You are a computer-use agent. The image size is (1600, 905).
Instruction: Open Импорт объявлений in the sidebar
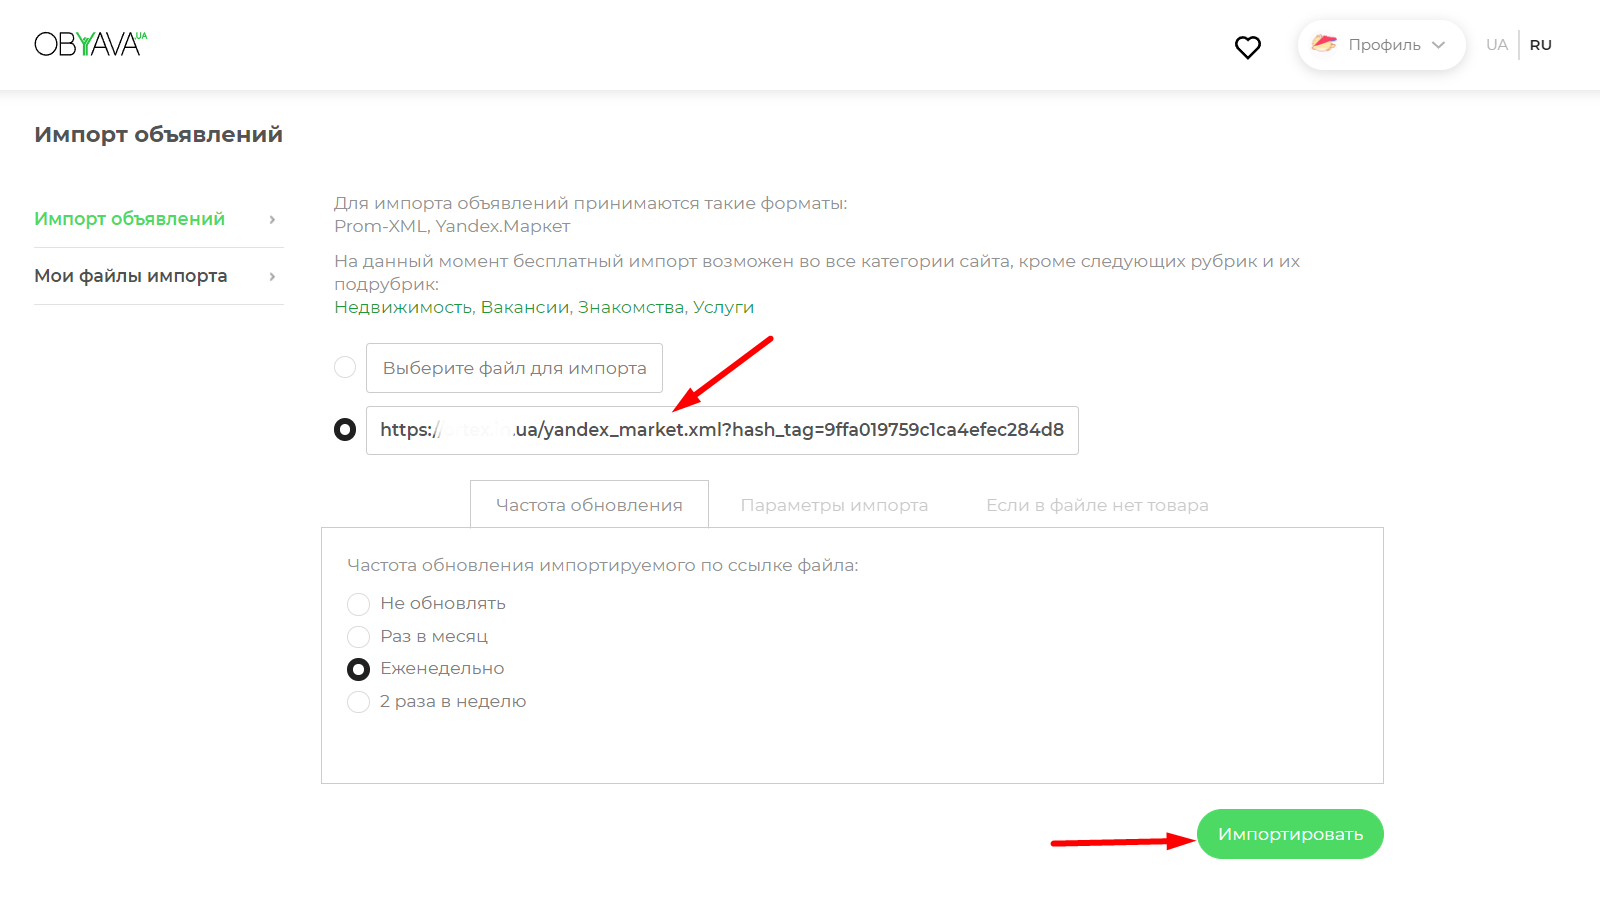point(130,219)
